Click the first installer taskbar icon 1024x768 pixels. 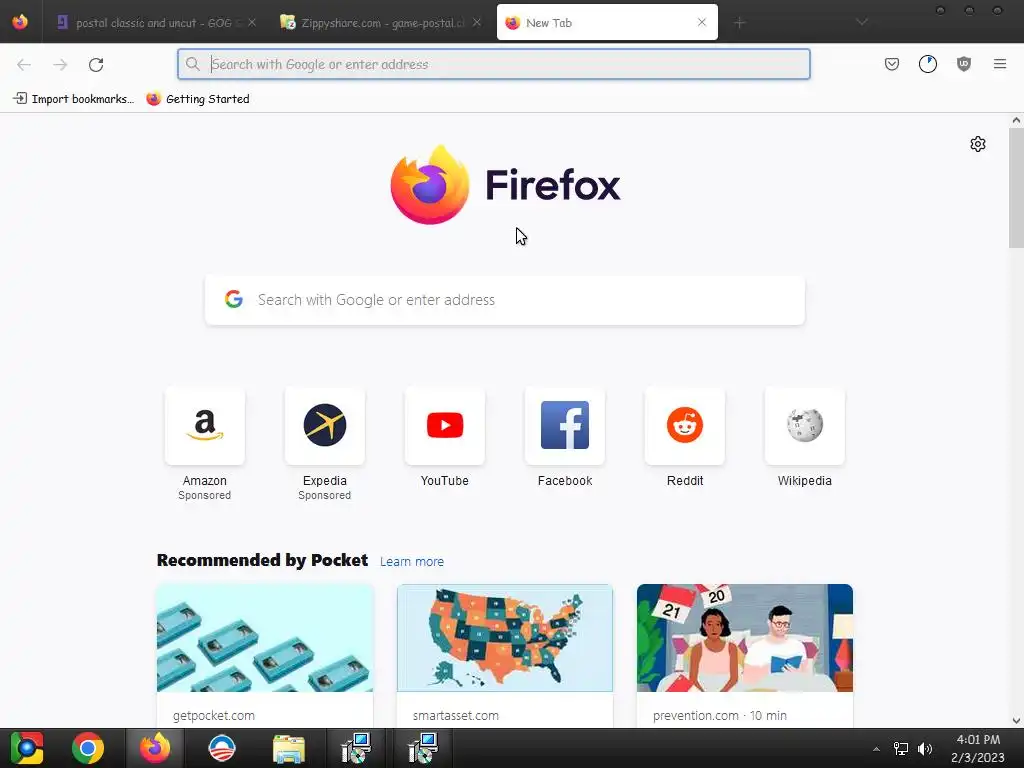pos(356,748)
